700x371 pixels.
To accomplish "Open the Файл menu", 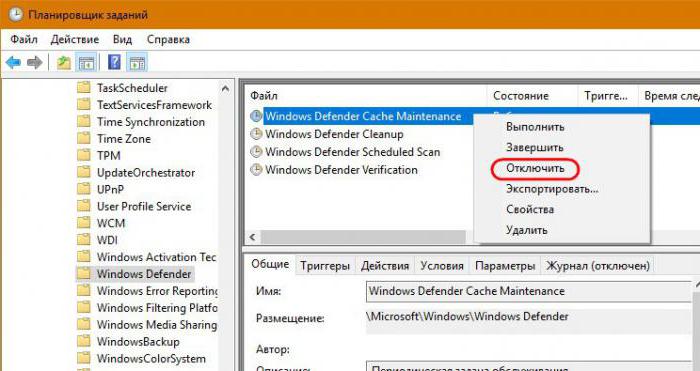I will (24, 39).
